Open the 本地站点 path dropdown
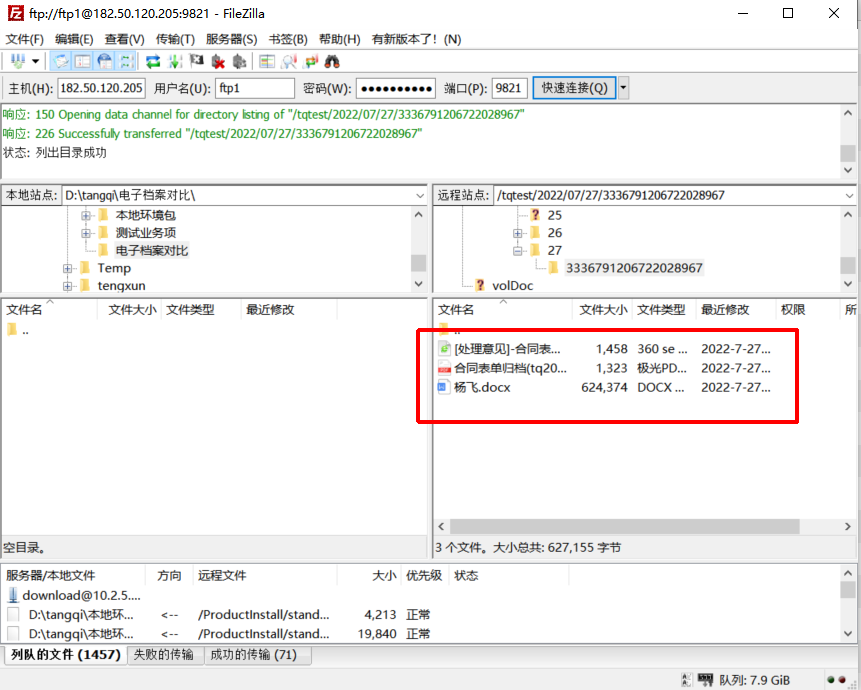The width and height of the screenshot is (861, 690). tap(420, 195)
